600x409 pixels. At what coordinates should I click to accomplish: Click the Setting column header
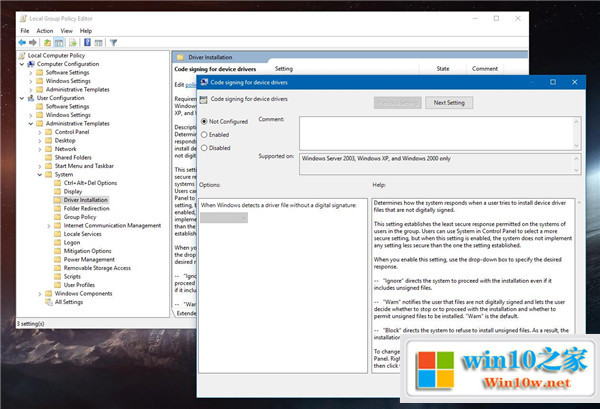tap(284, 68)
